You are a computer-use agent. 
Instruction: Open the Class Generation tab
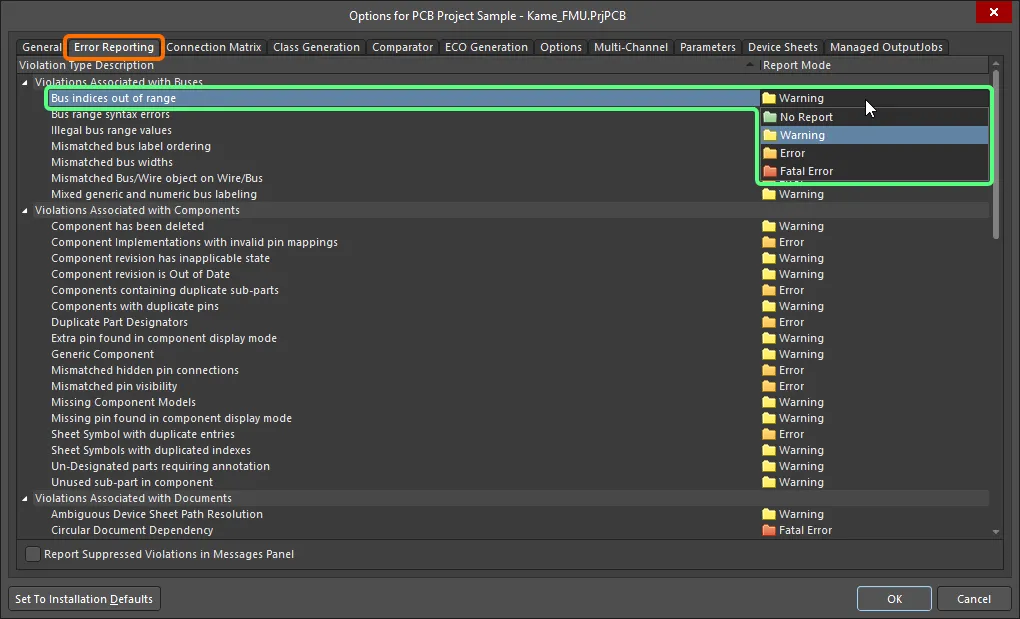tap(316, 47)
